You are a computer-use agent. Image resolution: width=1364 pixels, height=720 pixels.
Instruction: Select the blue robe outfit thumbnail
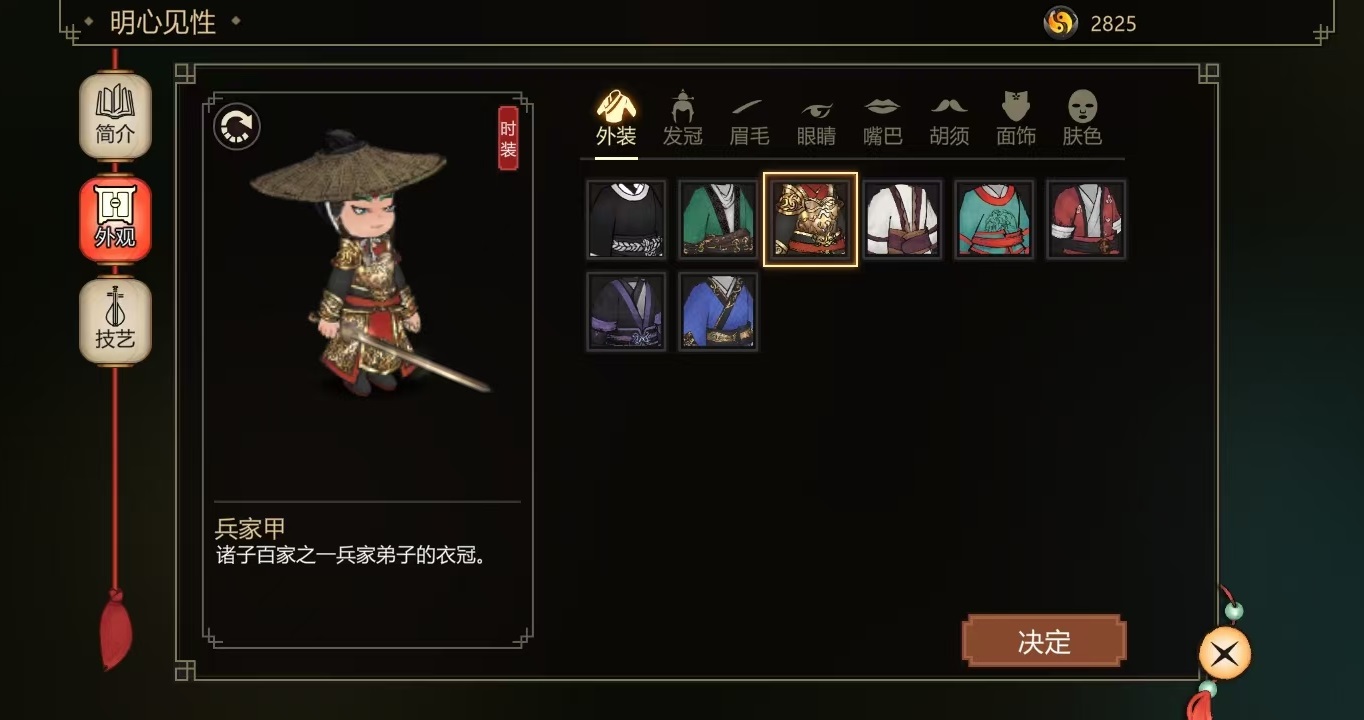718,312
